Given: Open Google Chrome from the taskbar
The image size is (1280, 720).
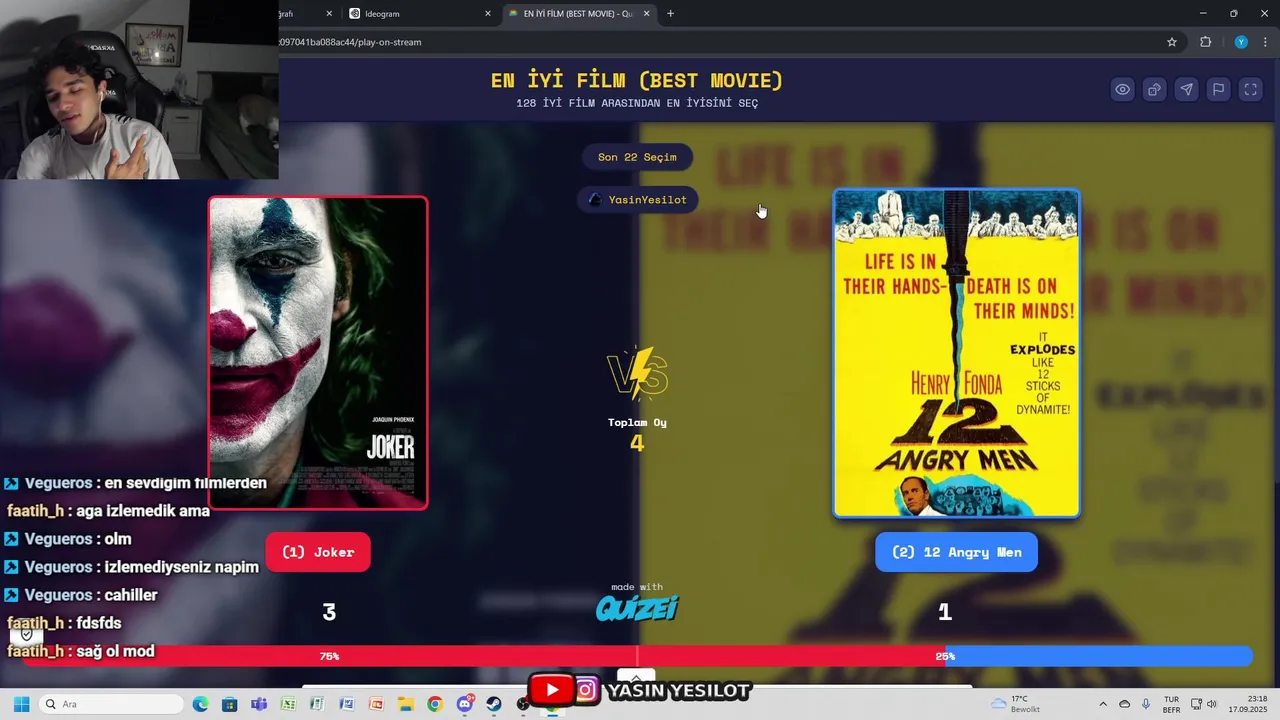Looking at the screenshot, I should pyautogui.click(x=434, y=704).
